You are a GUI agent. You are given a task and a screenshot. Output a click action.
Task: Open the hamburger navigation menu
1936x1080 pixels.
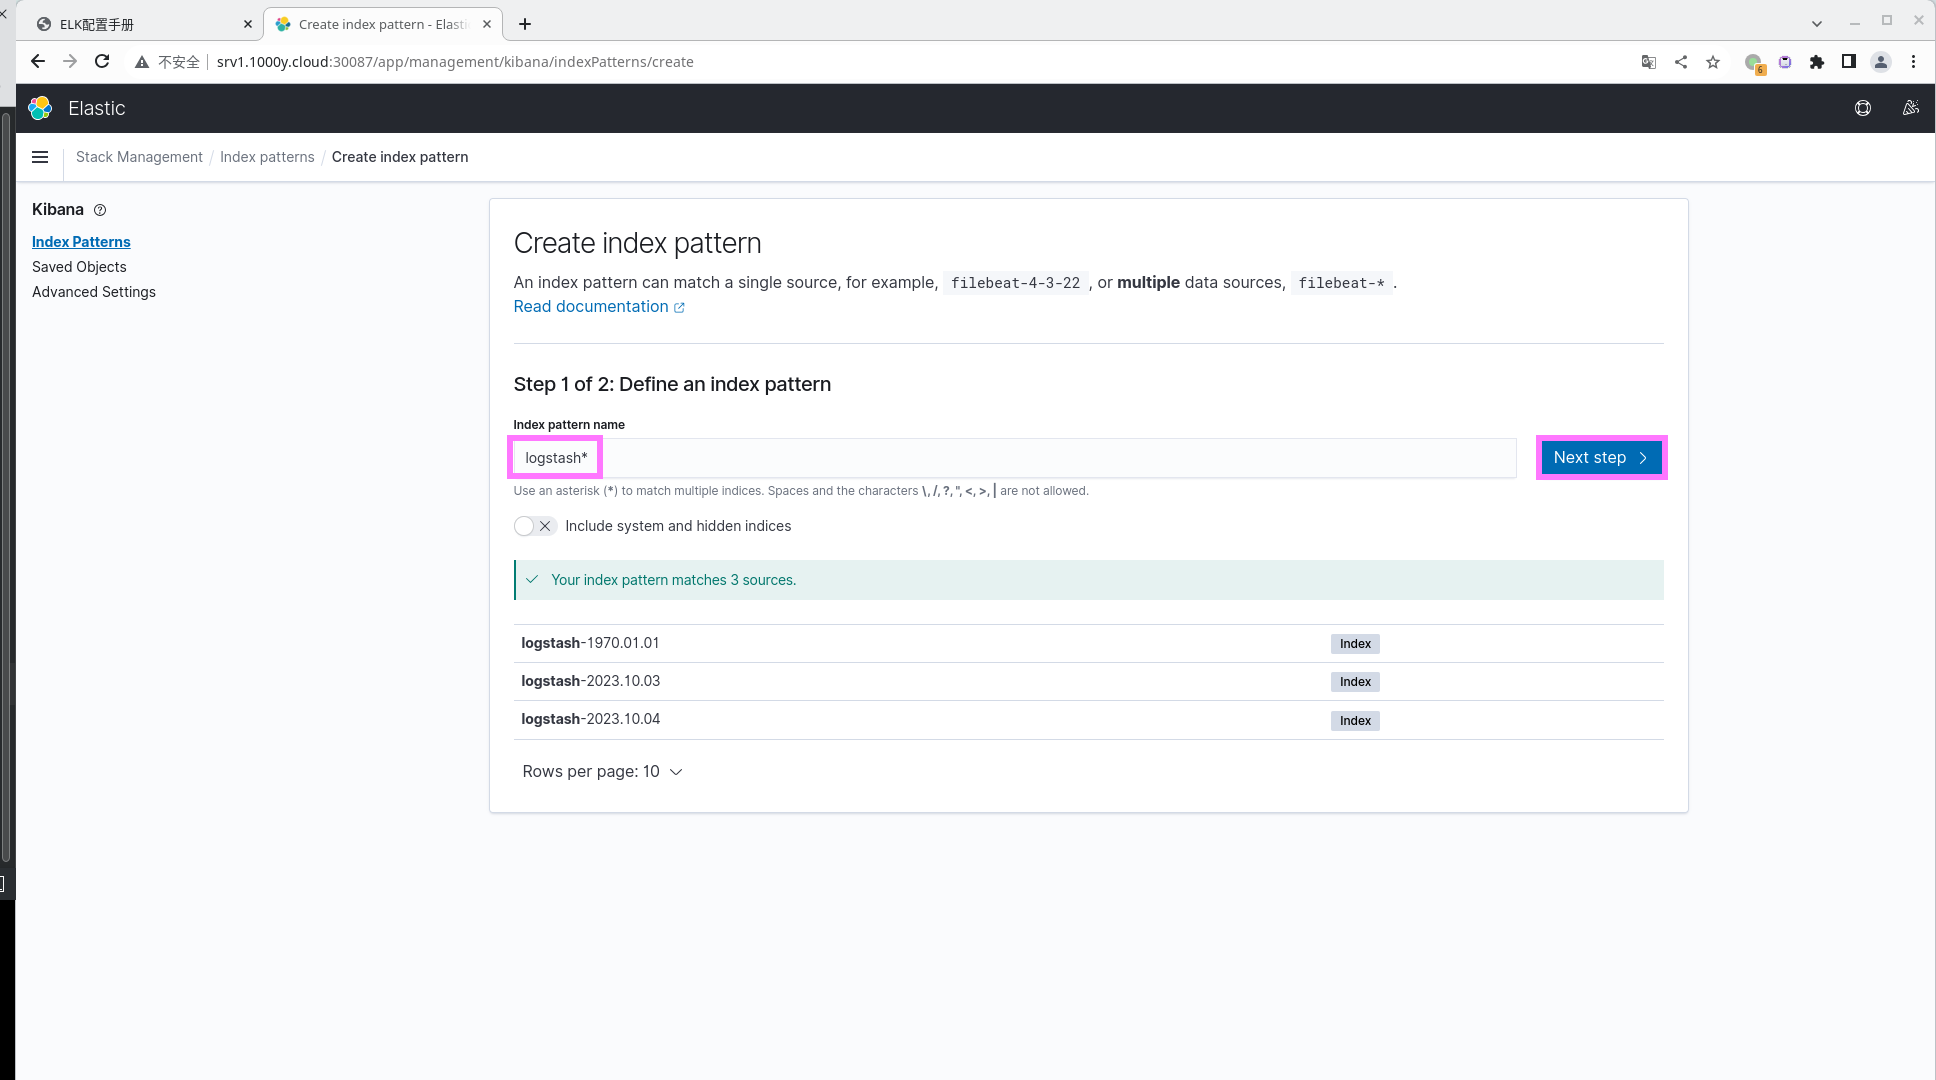40,157
